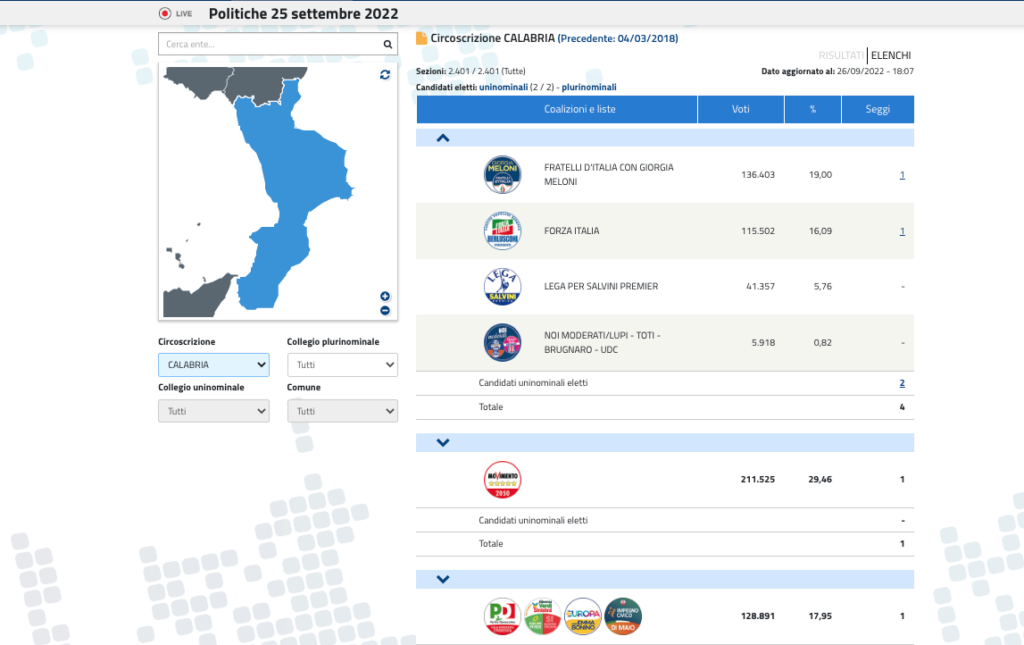This screenshot has height=645, width=1024.
Task: Click the 41.357 votes value
Action: 761,287
